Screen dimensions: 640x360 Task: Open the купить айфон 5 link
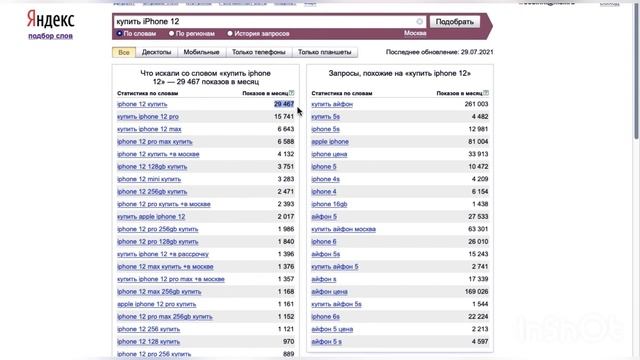[x=335, y=267]
